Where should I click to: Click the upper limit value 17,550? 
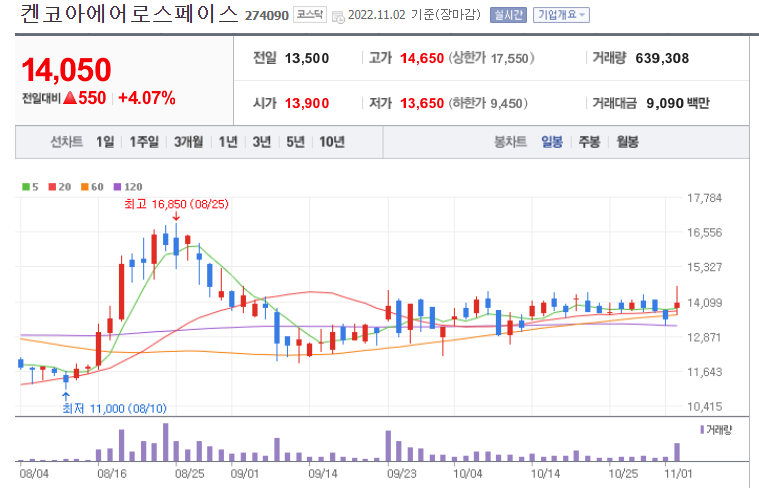(510, 59)
